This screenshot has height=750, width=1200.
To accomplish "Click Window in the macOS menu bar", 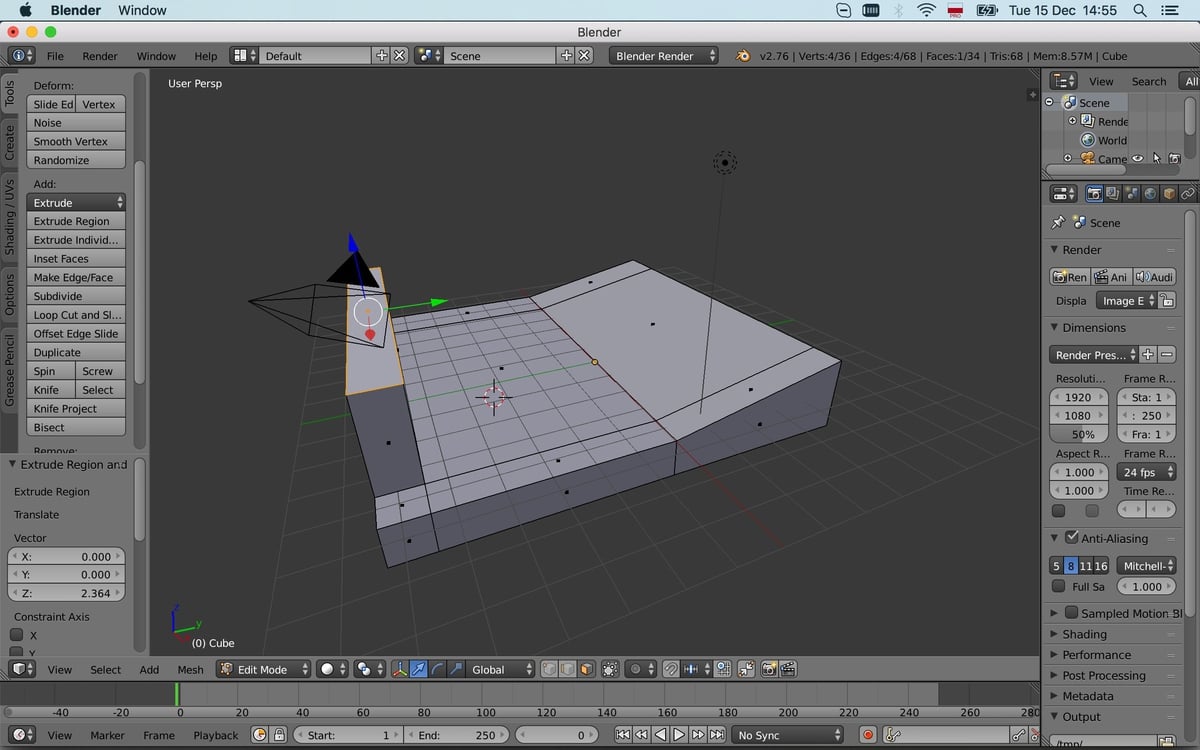I will pyautogui.click(x=141, y=10).
